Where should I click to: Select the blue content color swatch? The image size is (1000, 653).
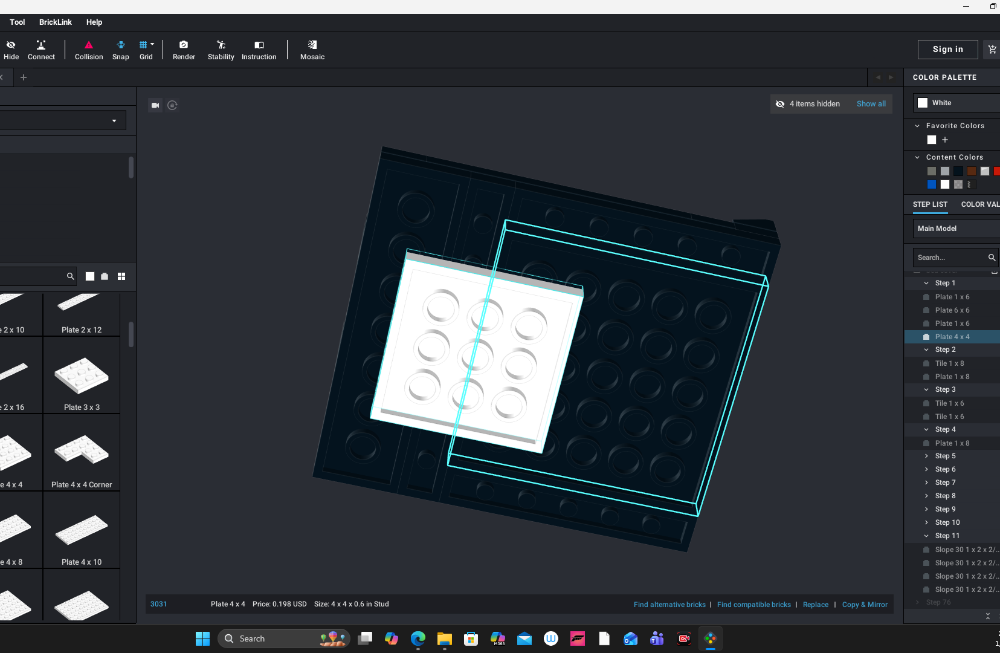point(932,184)
